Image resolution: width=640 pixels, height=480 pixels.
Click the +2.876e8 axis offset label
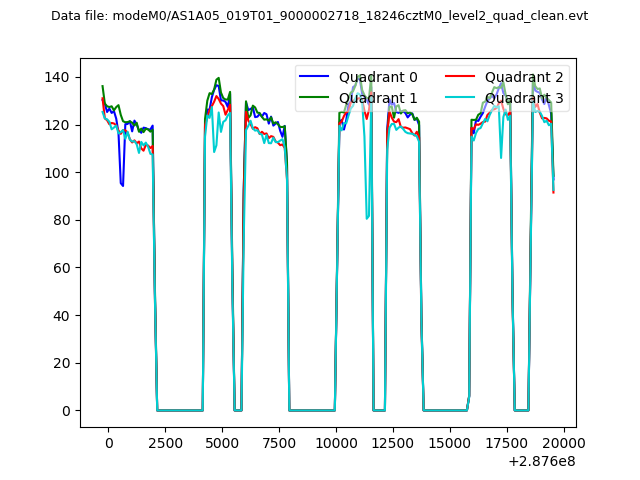(542, 461)
